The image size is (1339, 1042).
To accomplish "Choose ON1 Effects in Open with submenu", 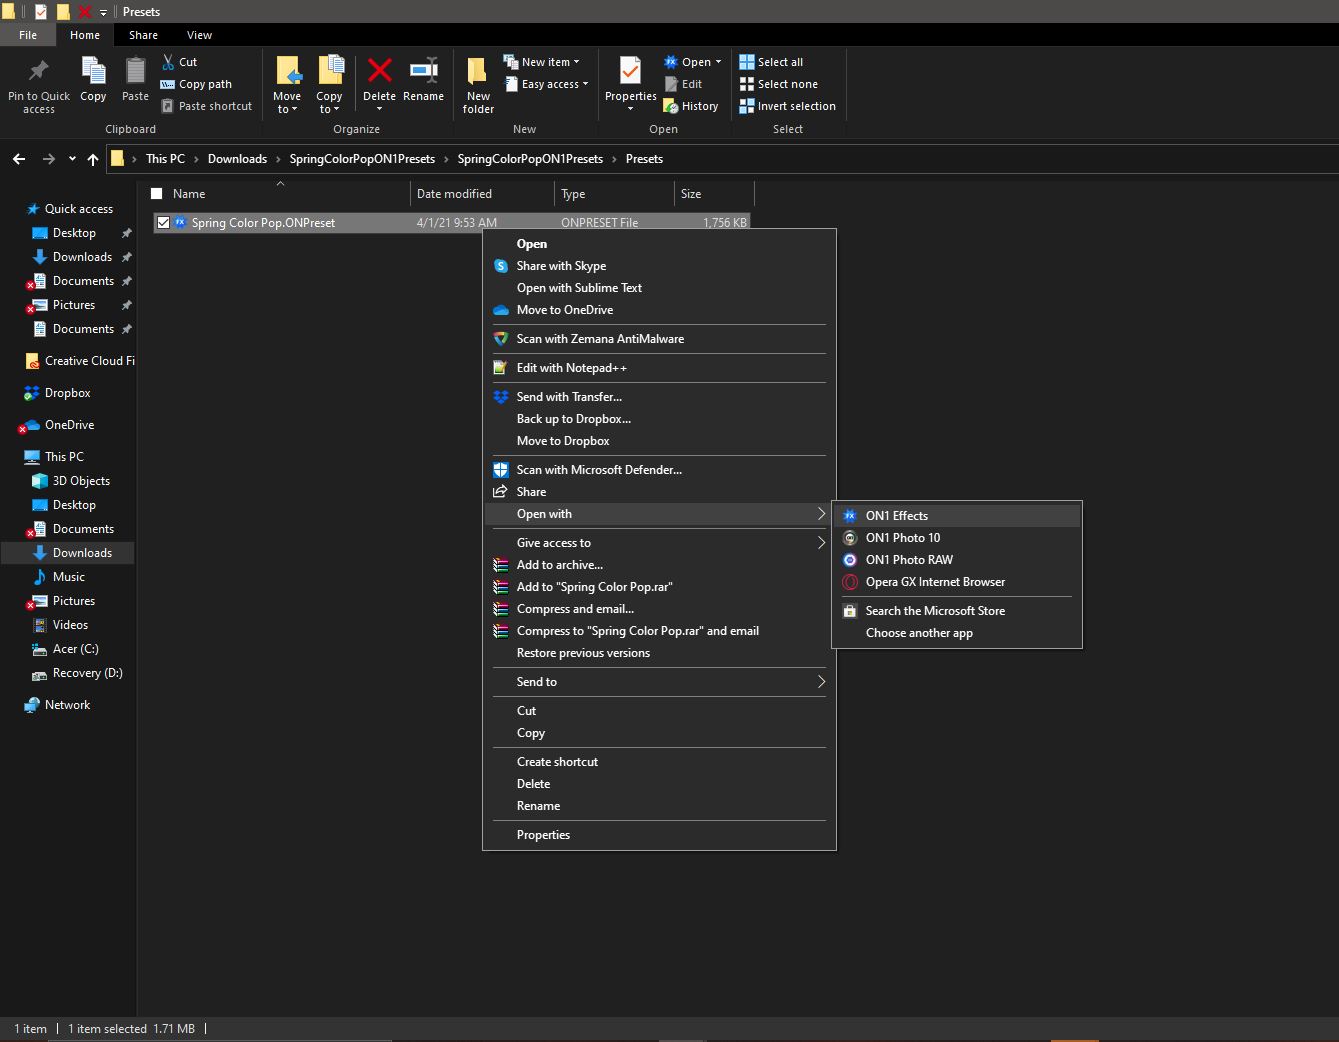I will point(896,516).
